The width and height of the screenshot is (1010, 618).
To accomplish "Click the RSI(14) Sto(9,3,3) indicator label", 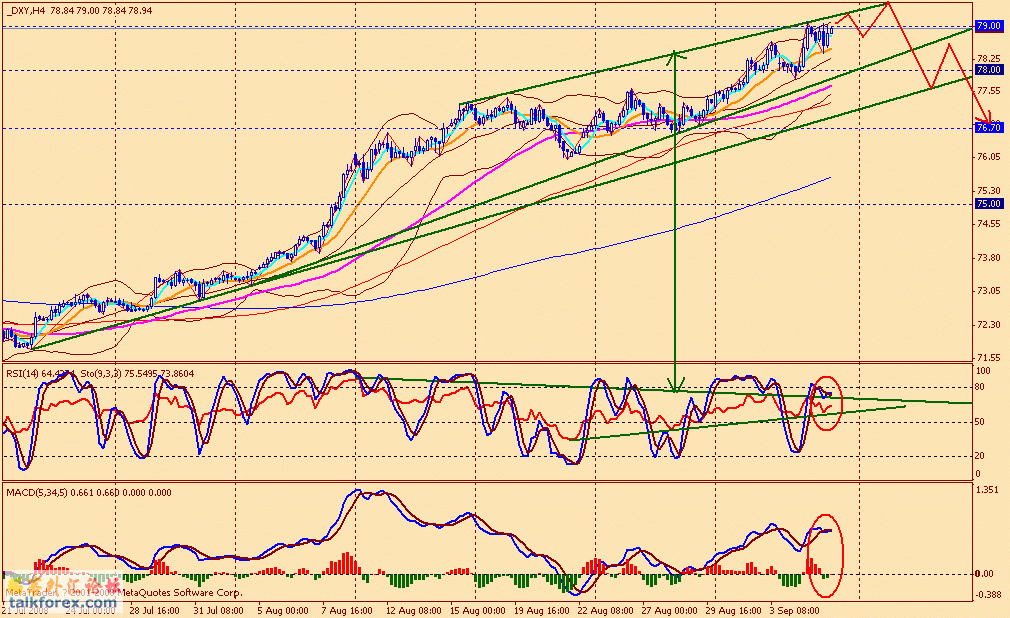I will 100,374.
